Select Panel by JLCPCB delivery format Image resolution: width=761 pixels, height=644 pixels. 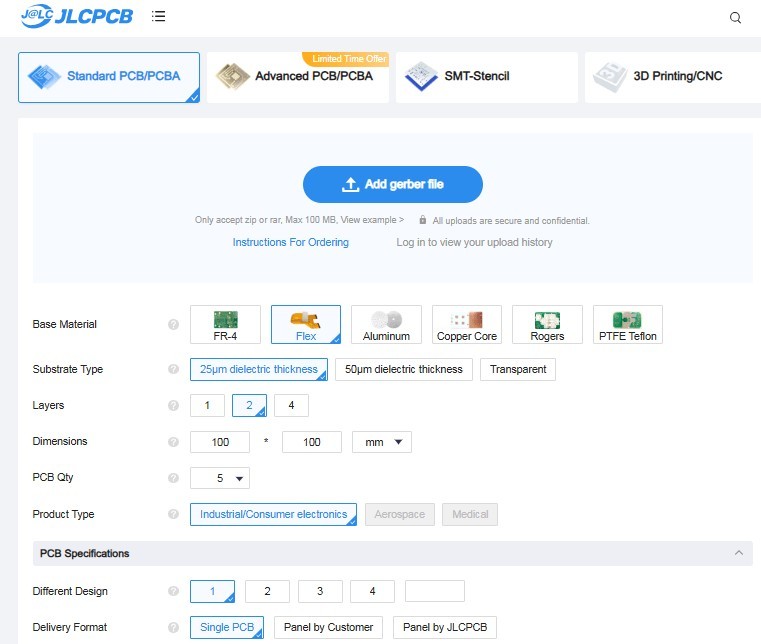pos(445,627)
